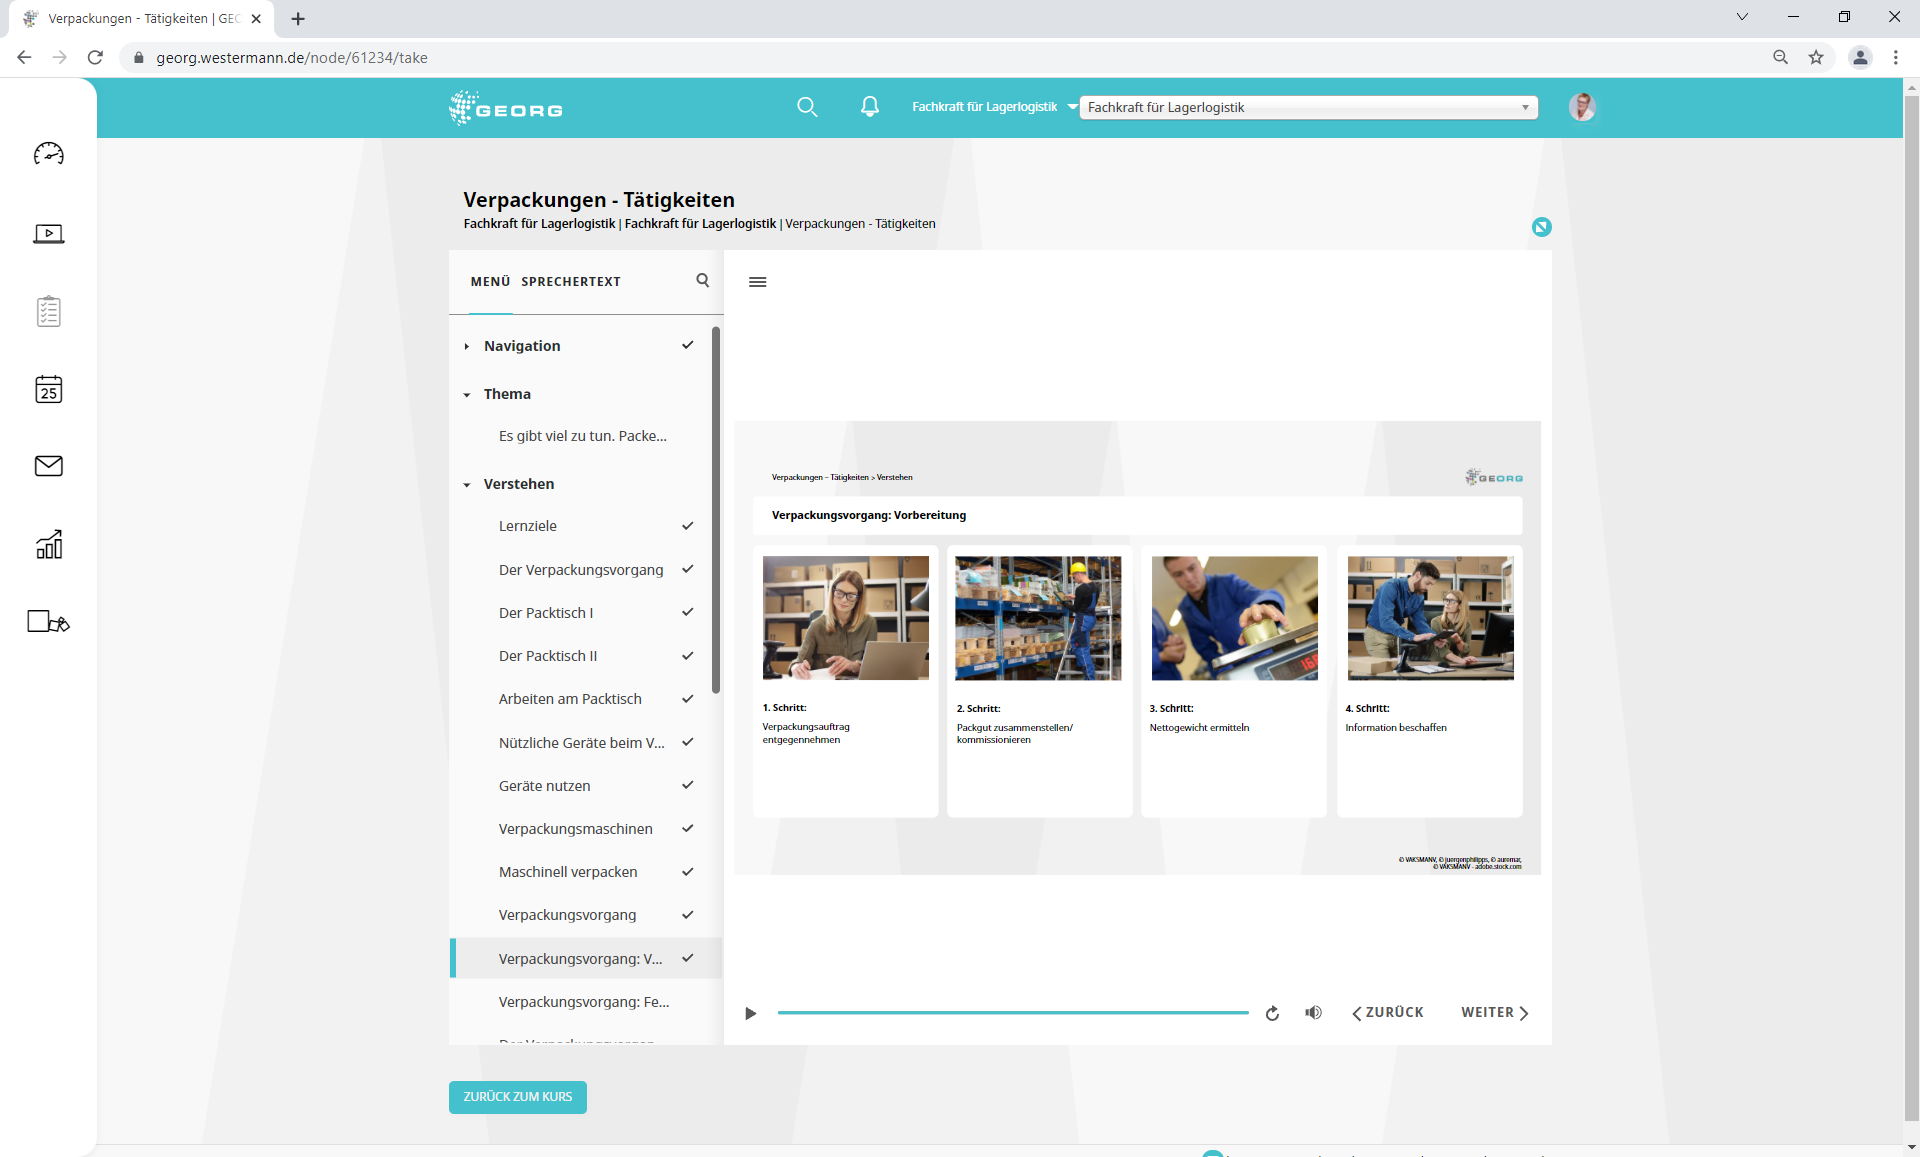The image size is (1920, 1157).
Task: Open the Chrome profile icon
Action: (x=1860, y=57)
